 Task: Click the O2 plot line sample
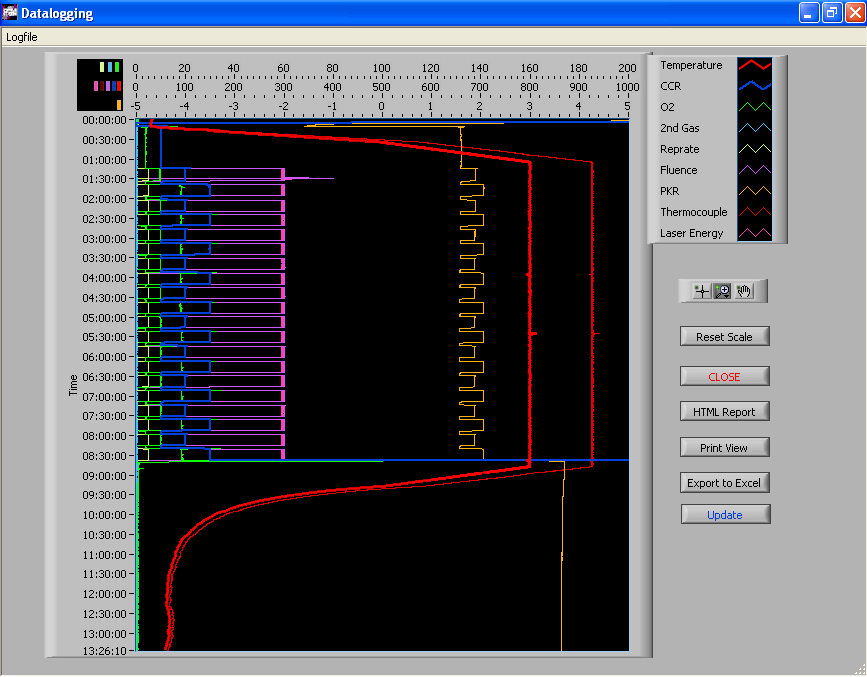point(755,107)
